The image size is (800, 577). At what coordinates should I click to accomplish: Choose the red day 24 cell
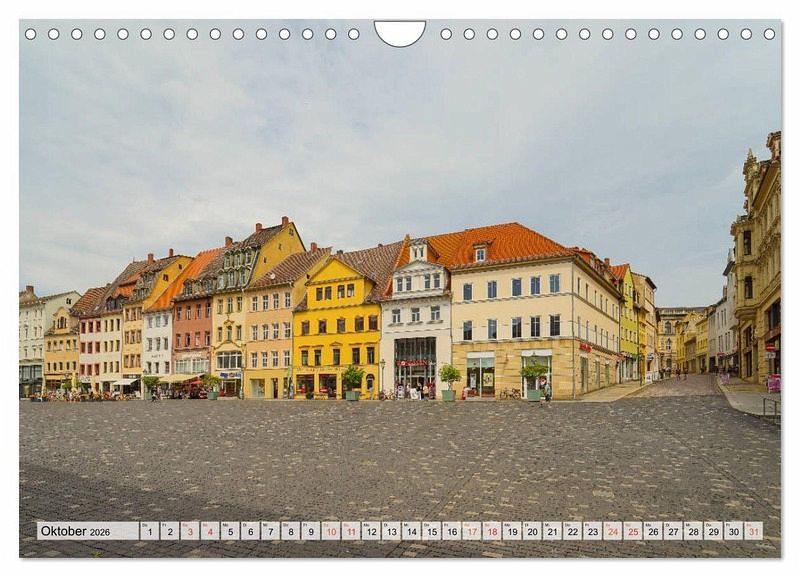click(613, 531)
